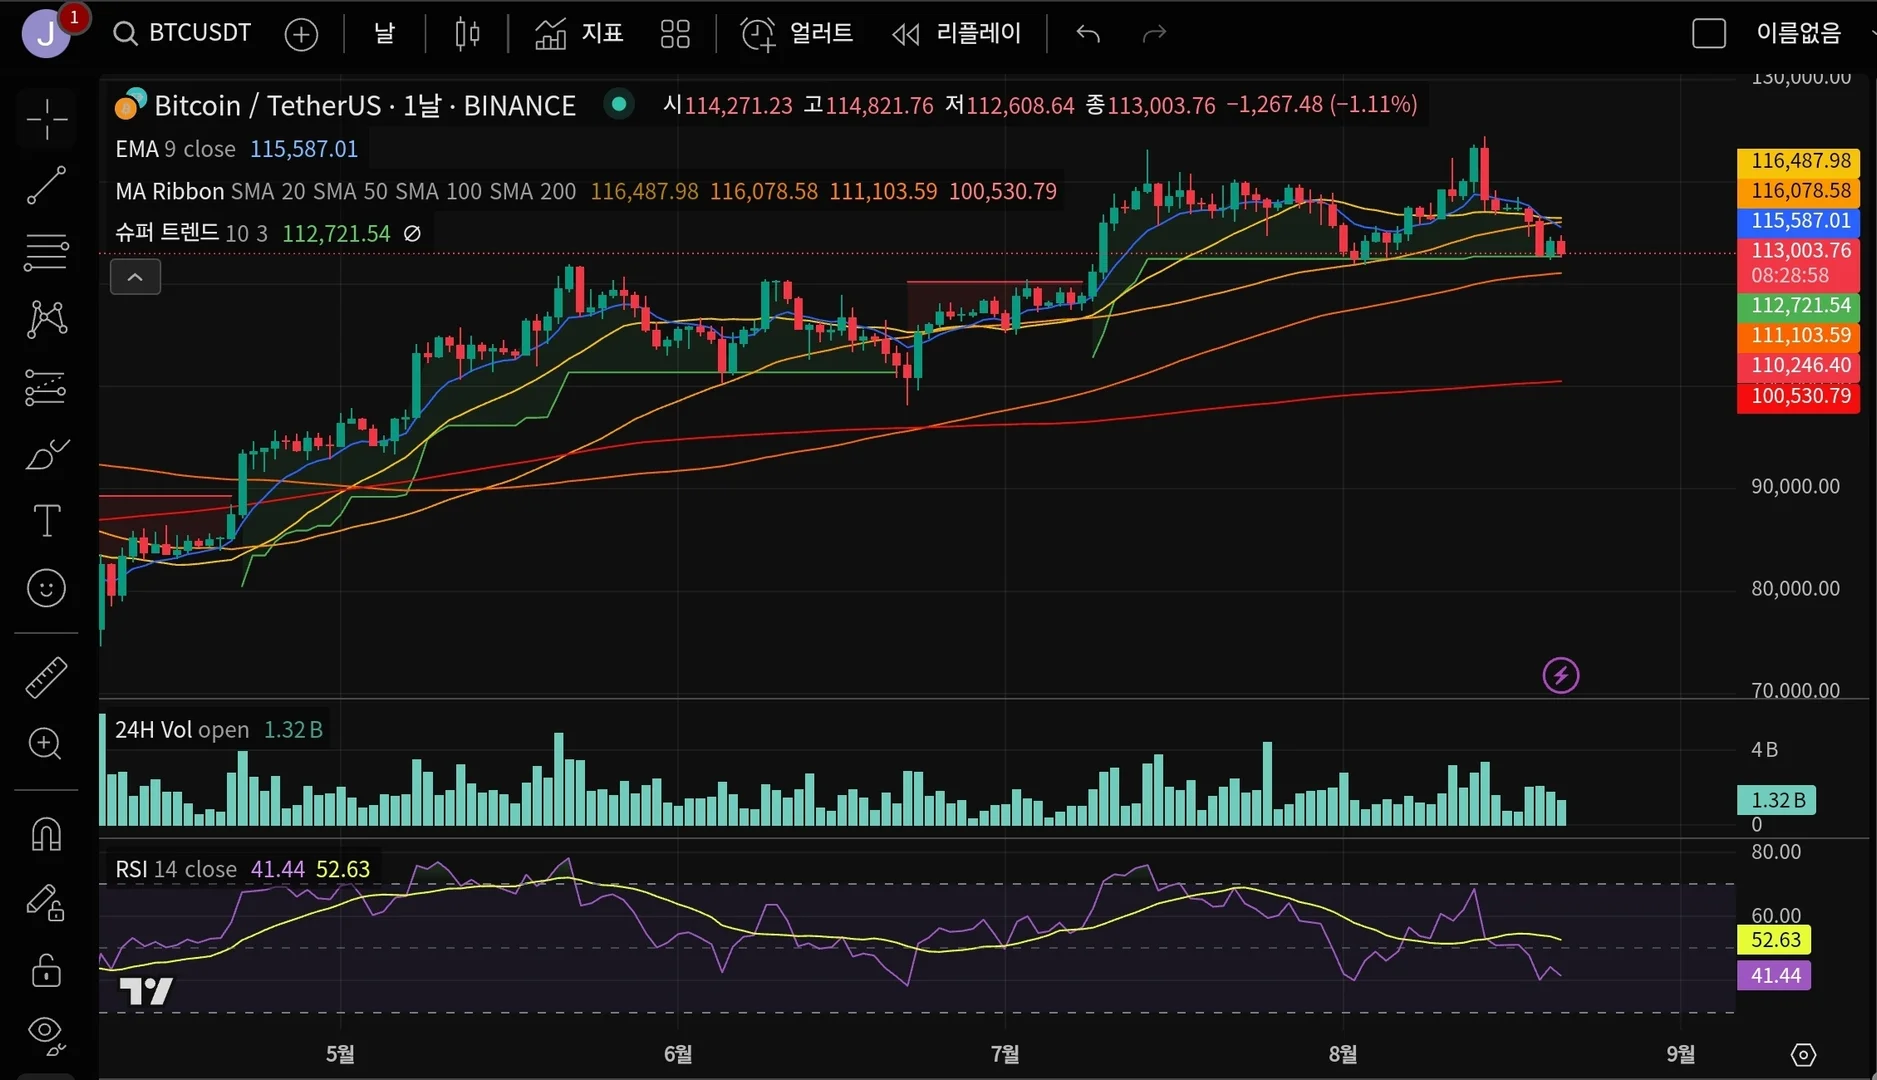Click red price label 110,246.40

pyautogui.click(x=1799, y=366)
